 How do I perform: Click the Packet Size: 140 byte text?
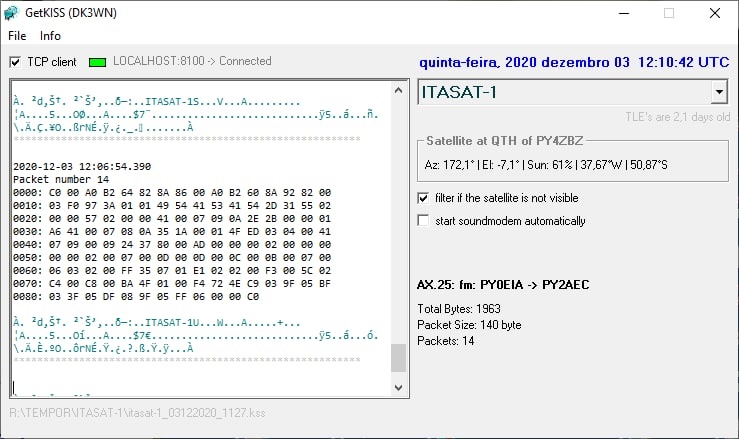click(469, 325)
